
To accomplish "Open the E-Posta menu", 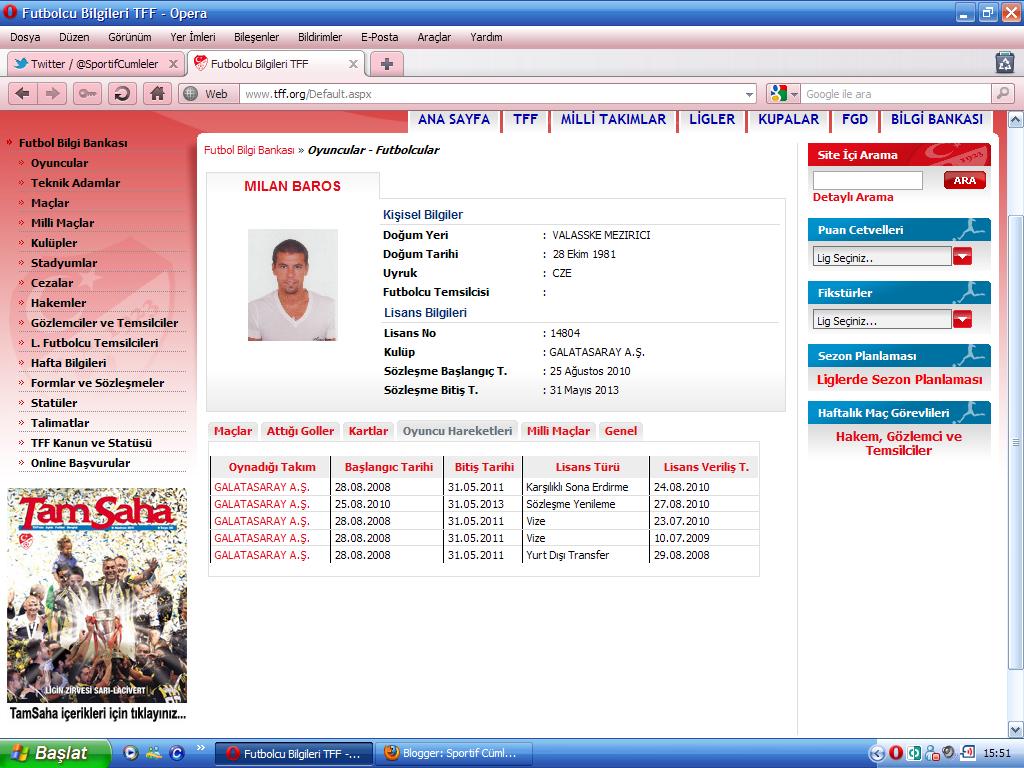I will [x=379, y=37].
